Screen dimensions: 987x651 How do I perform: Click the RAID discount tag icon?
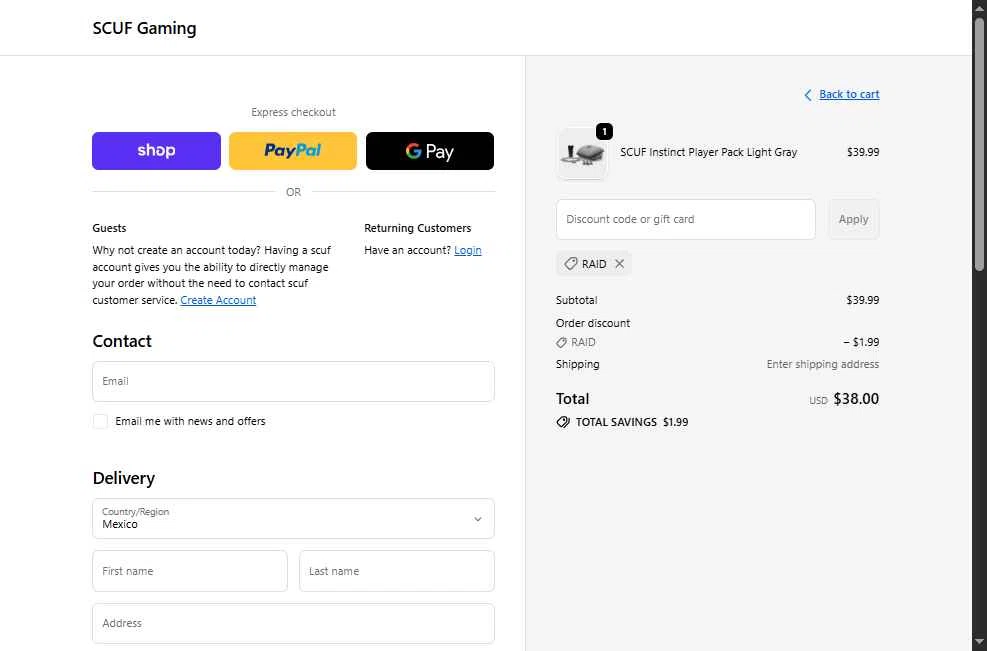(x=571, y=264)
